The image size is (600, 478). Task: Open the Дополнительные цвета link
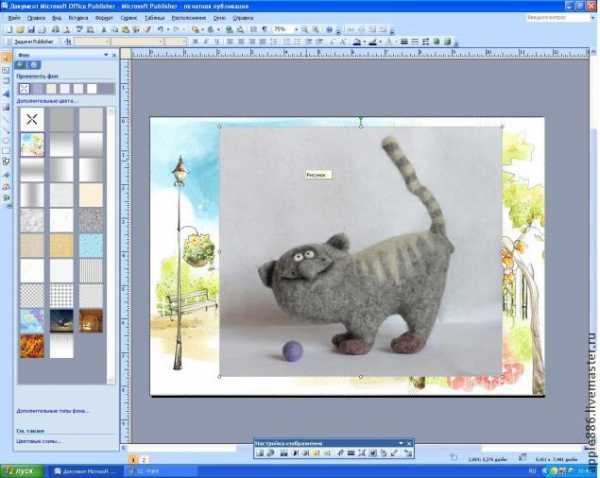pos(46,101)
